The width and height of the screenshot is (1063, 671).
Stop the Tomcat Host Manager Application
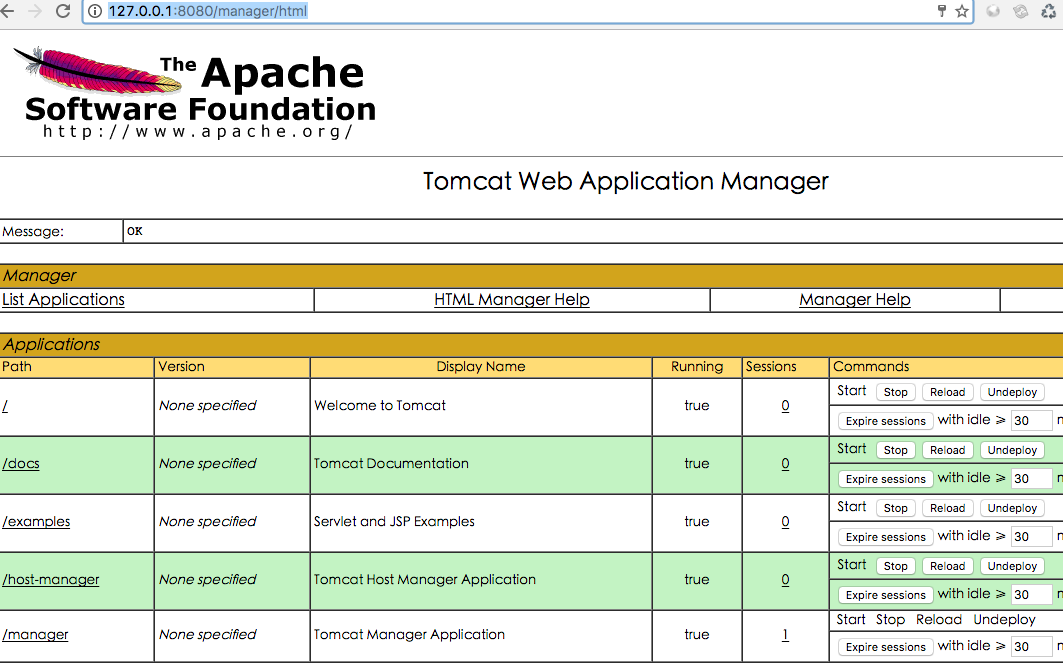tap(896, 566)
